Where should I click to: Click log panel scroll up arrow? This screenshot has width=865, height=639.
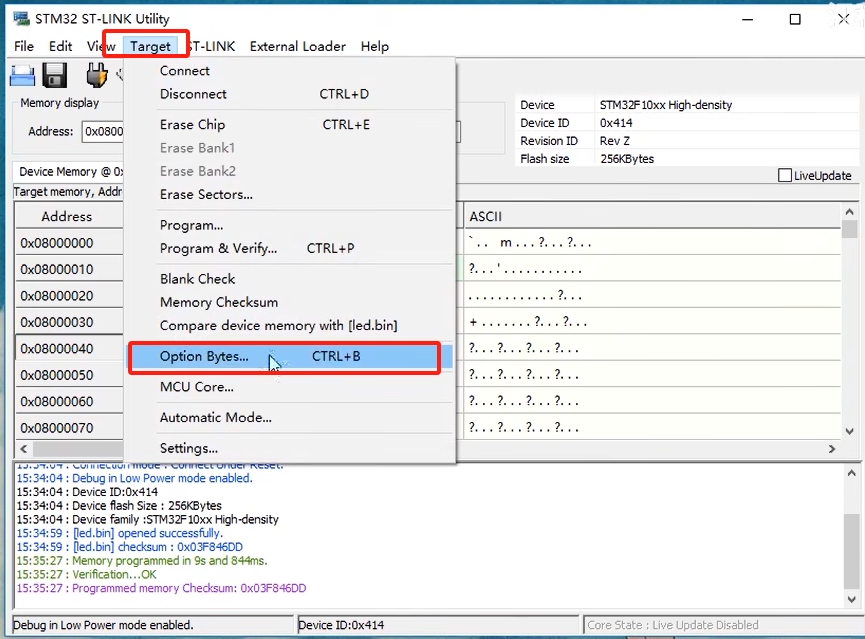[x=851, y=473]
